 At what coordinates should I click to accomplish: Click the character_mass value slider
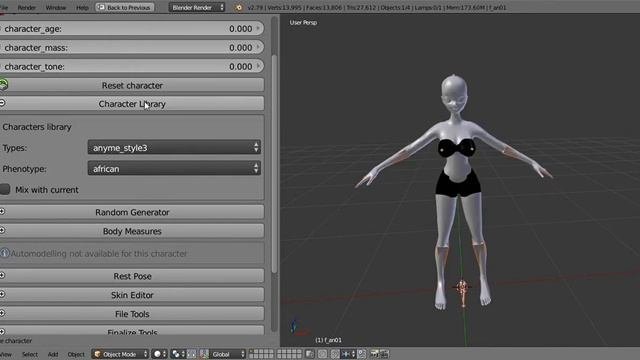(132, 47)
